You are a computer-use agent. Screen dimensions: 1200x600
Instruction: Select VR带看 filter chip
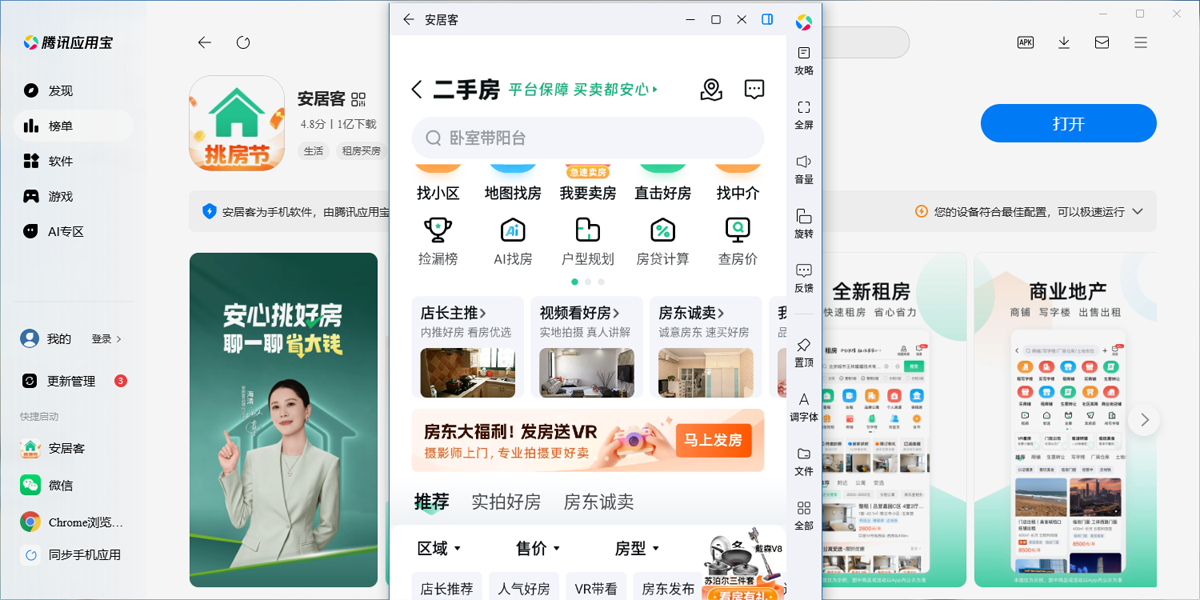click(595, 589)
